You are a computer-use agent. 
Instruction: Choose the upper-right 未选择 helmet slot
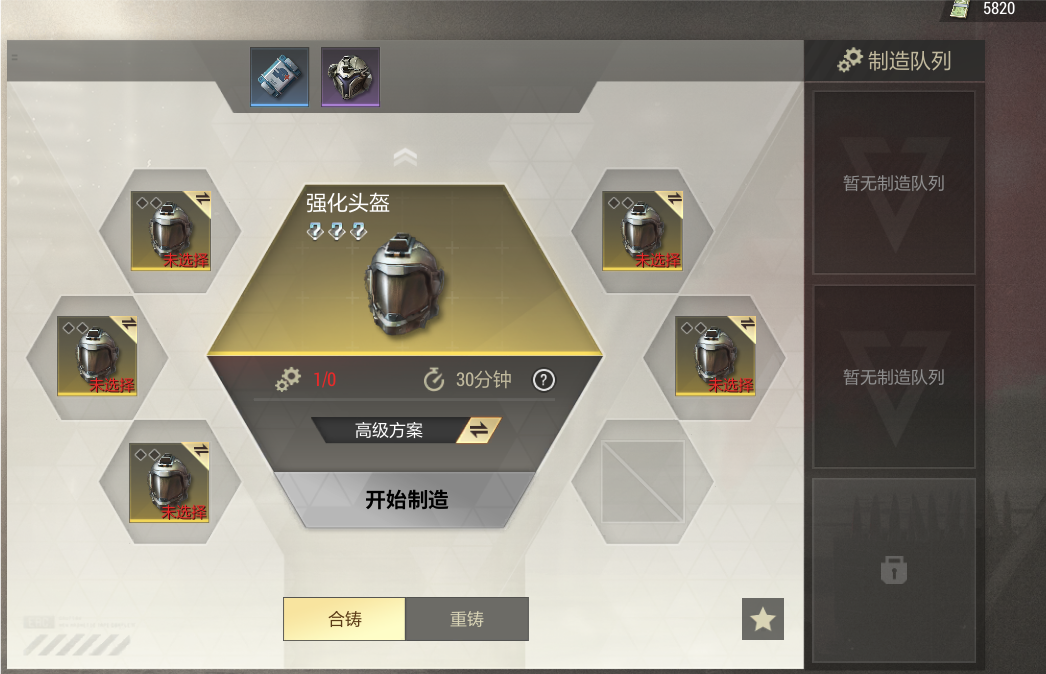pos(642,231)
